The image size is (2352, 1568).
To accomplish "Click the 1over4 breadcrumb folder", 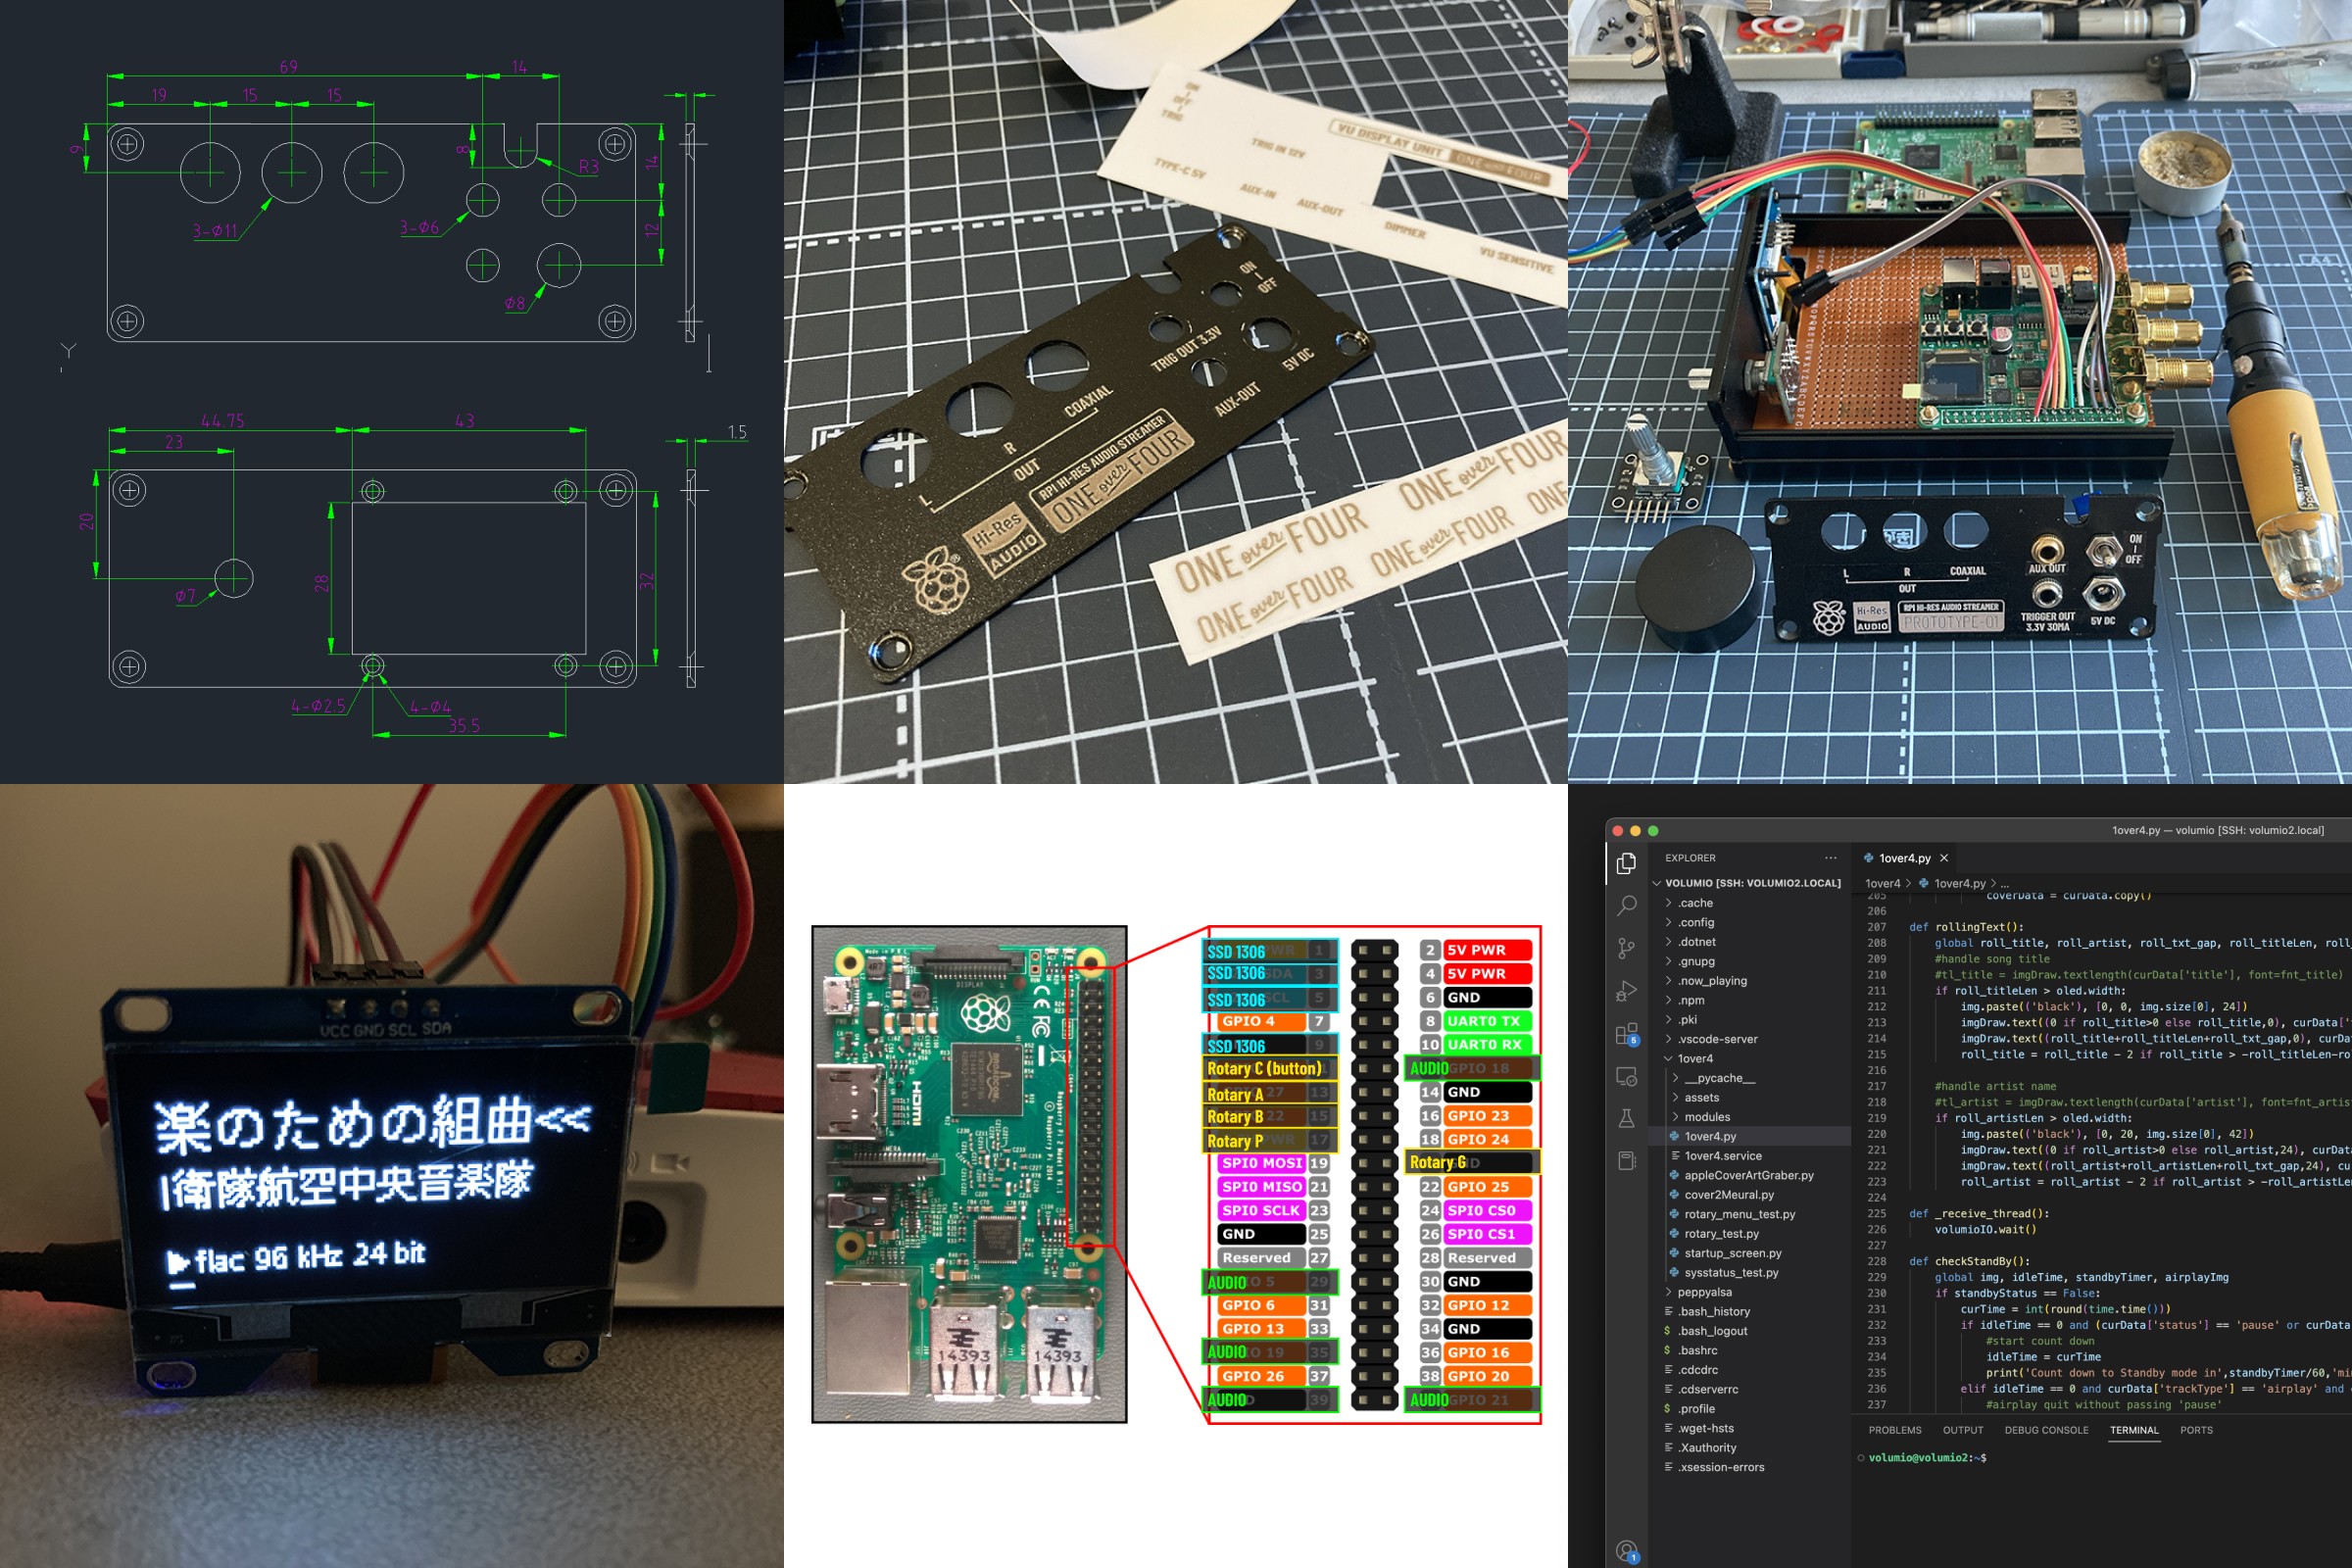I will pyautogui.click(x=1882, y=883).
